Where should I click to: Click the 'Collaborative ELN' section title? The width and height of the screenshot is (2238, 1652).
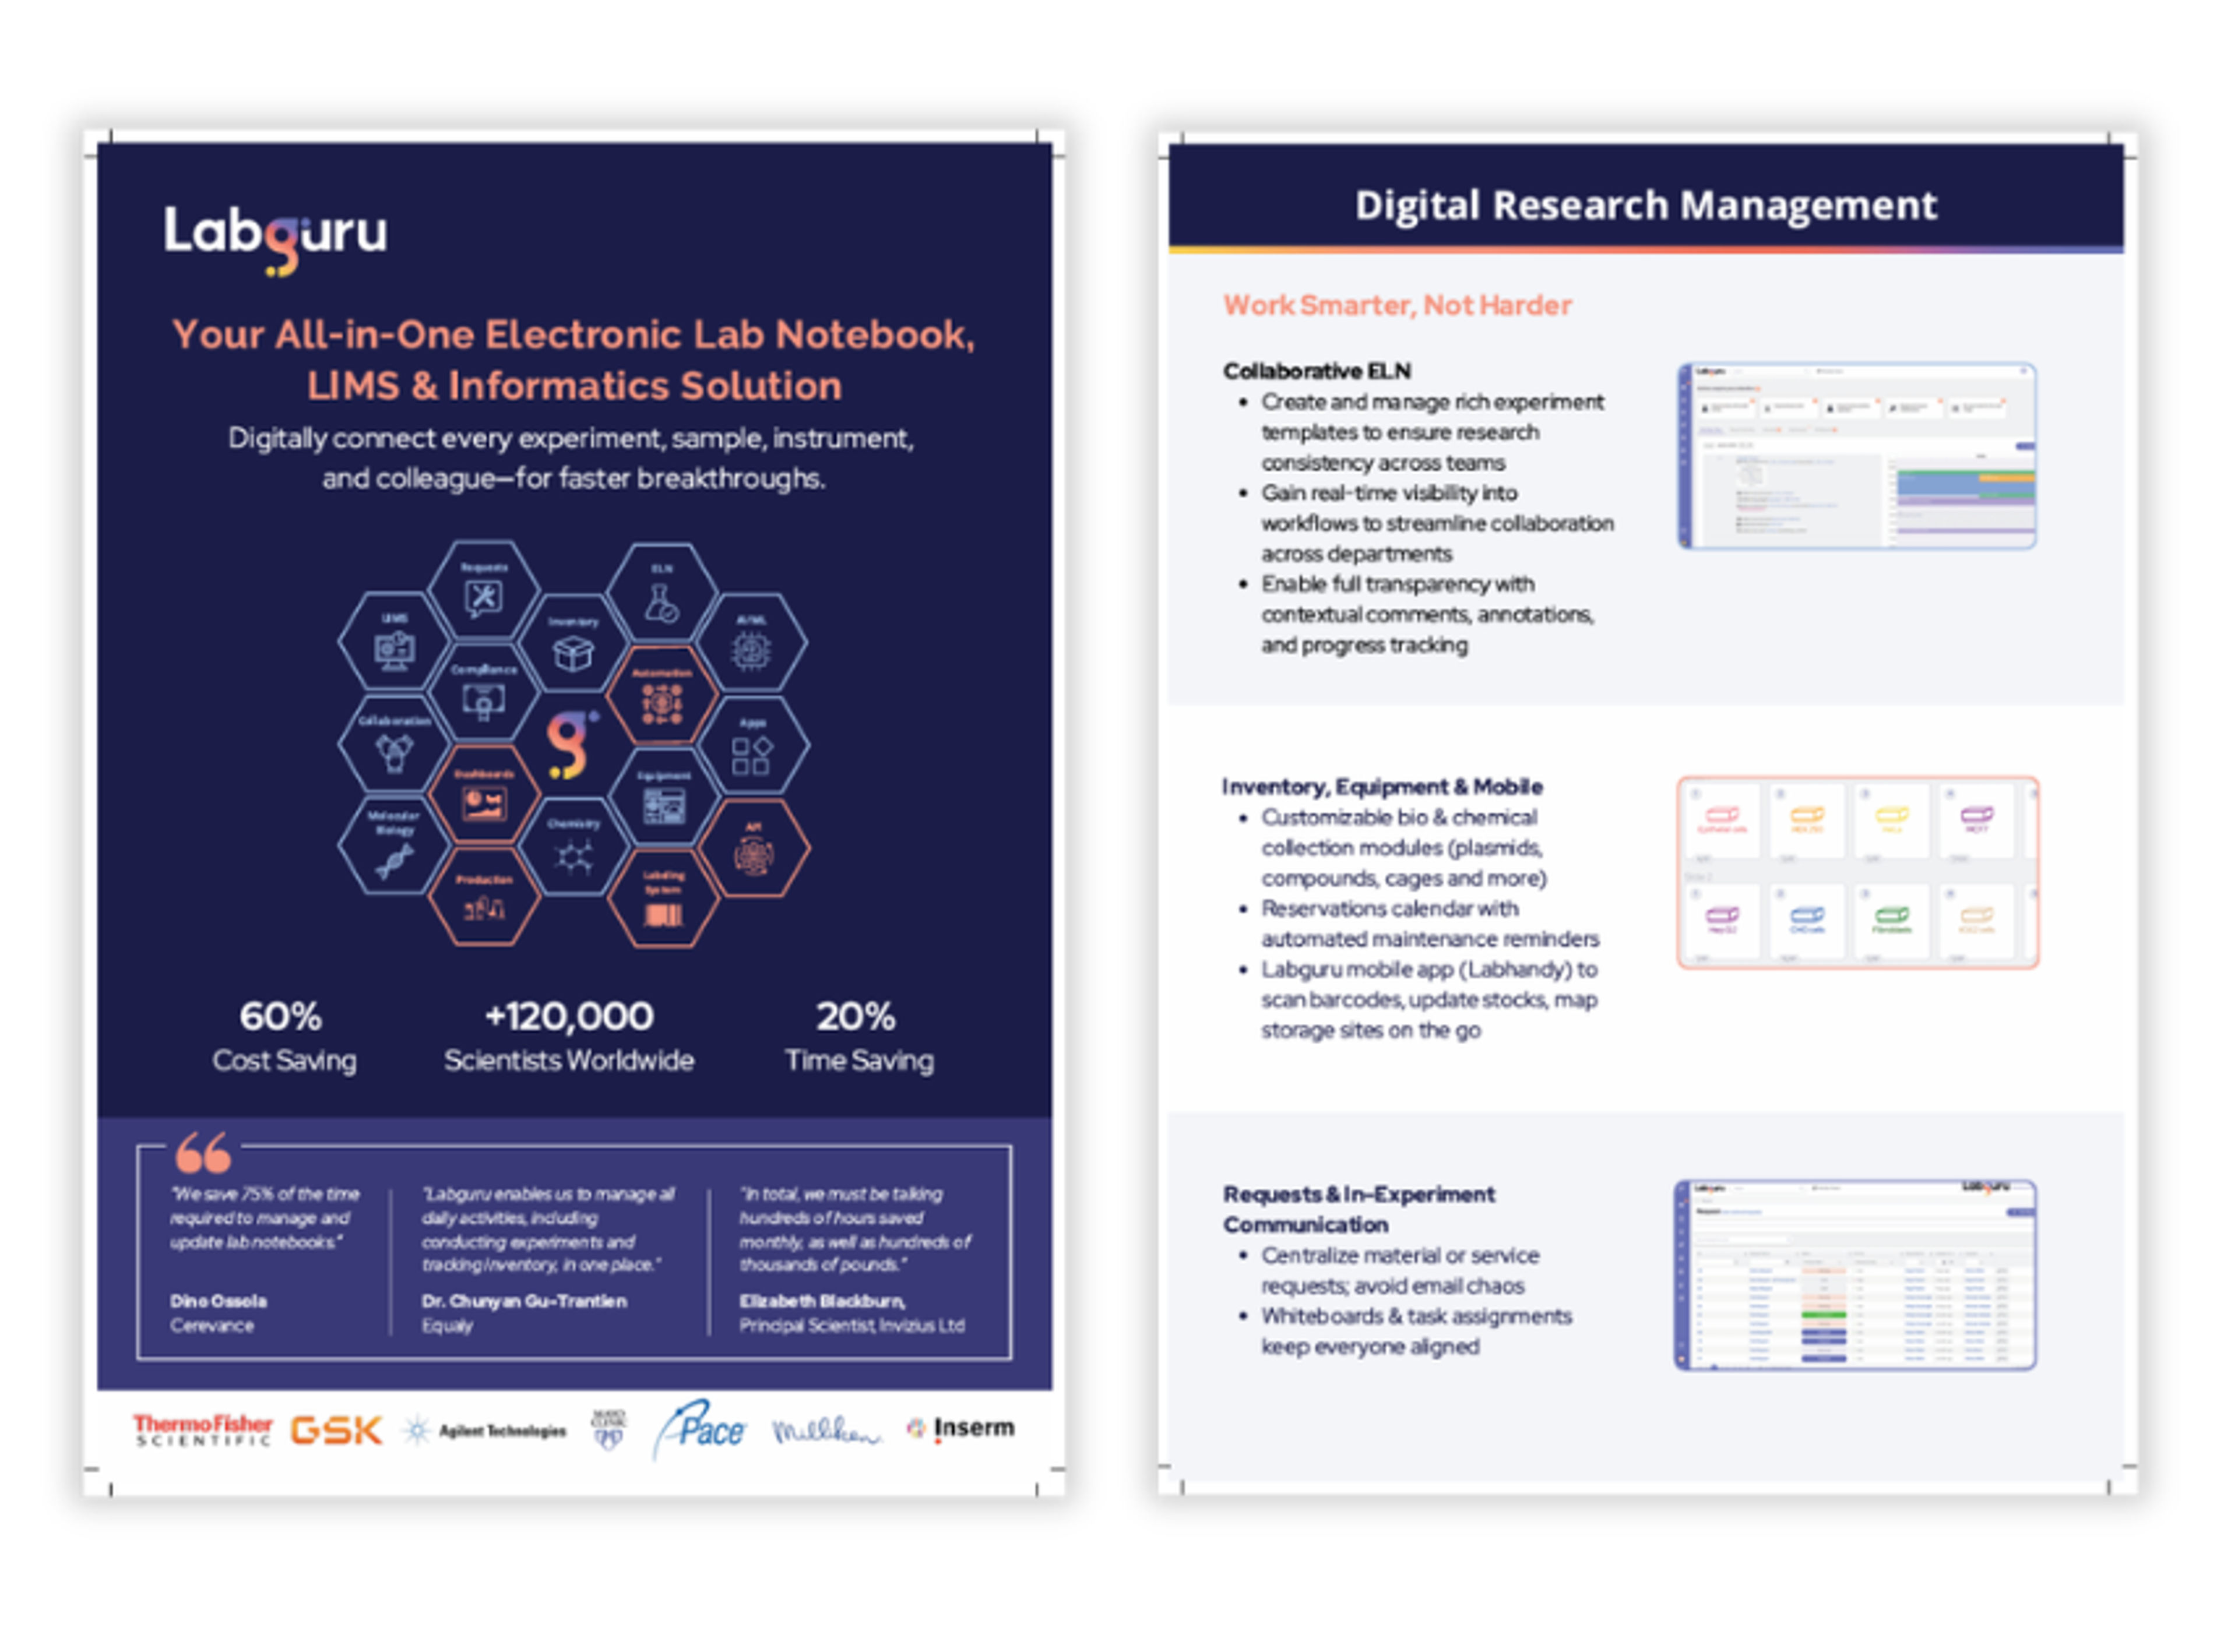click(1317, 371)
